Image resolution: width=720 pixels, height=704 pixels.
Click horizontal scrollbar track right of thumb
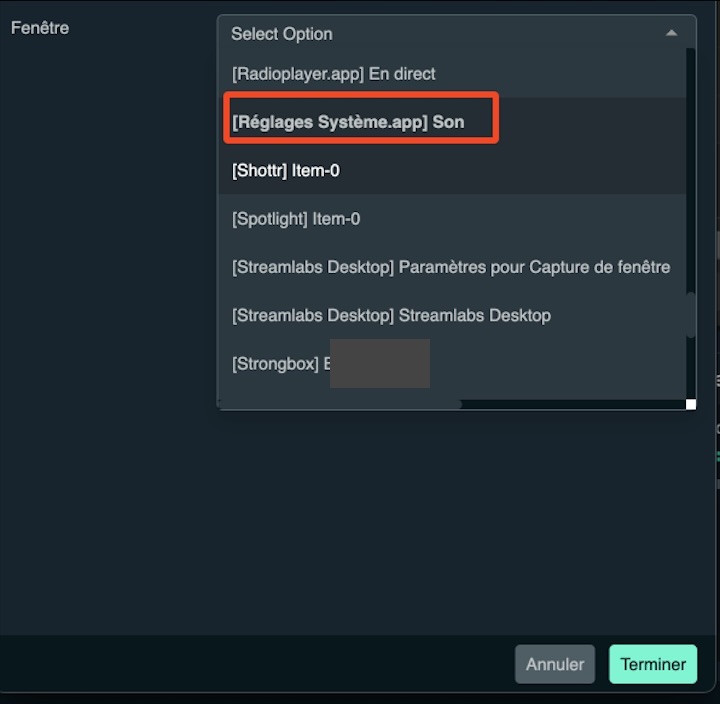(x=570, y=405)
